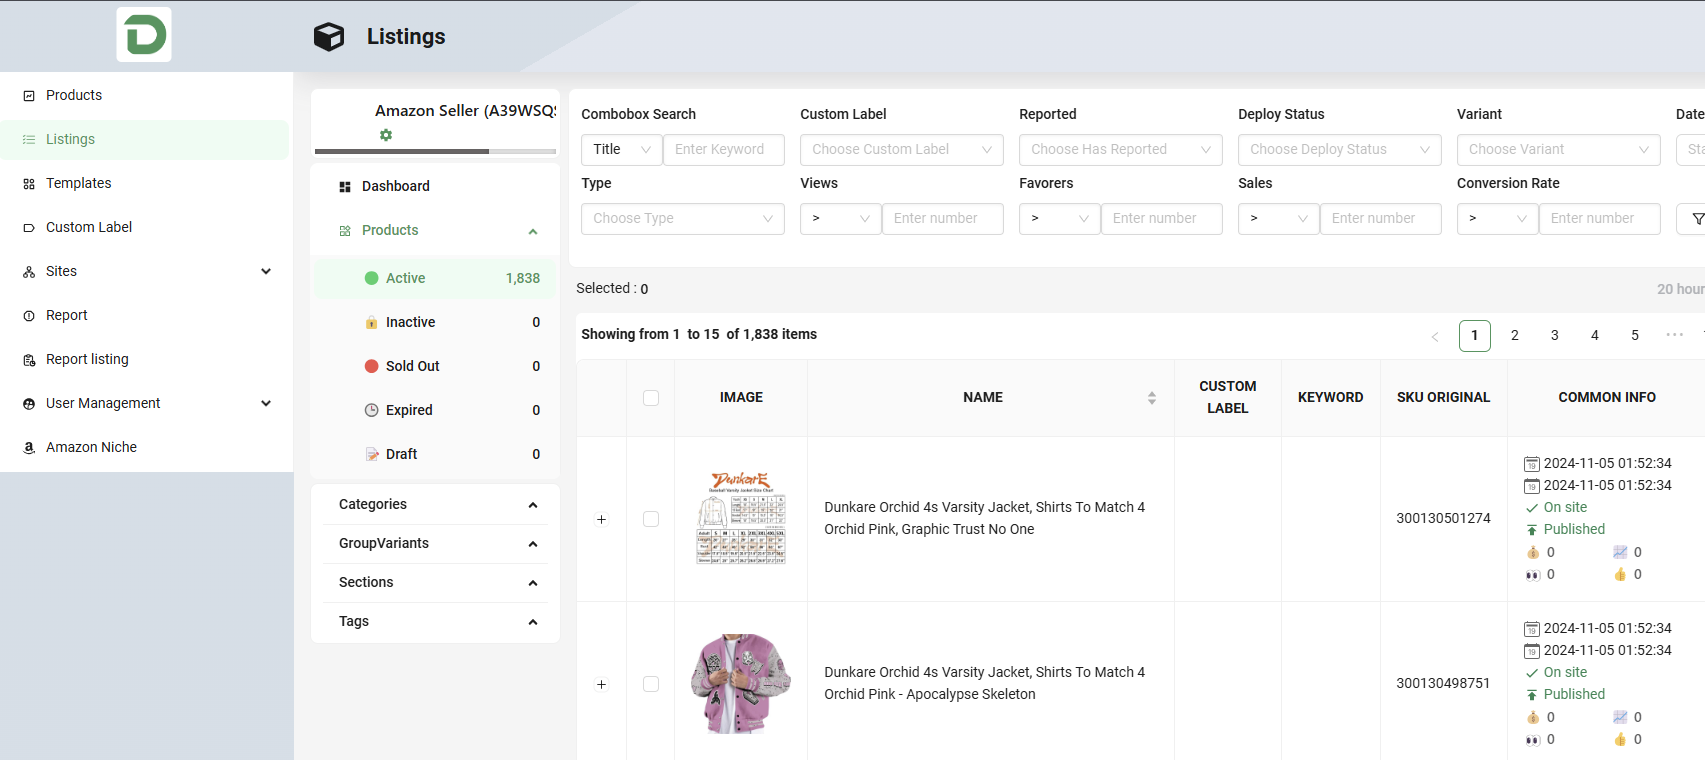Open Choose Type dropdown
The height and width of the screenshot is (760, 1705).
click(x=683, y=219)
